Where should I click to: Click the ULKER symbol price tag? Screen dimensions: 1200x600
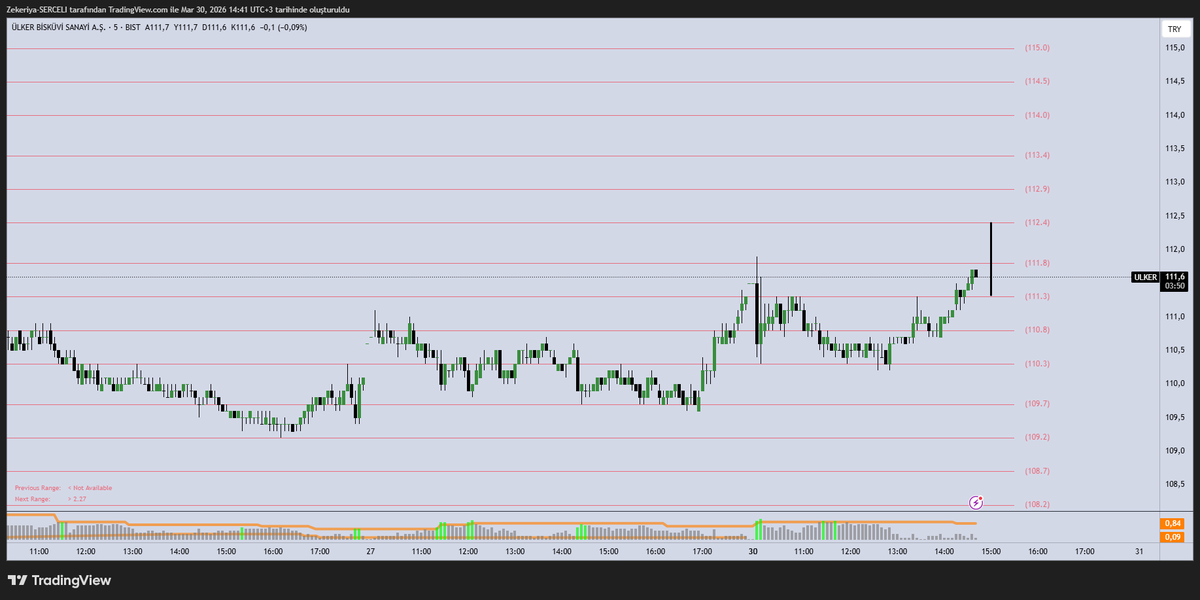[x=1145, y=277]
